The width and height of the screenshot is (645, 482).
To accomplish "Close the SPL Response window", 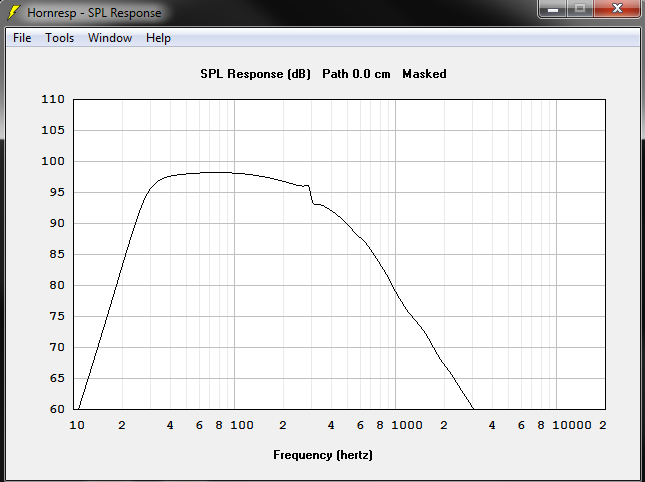I will (617, 8).
